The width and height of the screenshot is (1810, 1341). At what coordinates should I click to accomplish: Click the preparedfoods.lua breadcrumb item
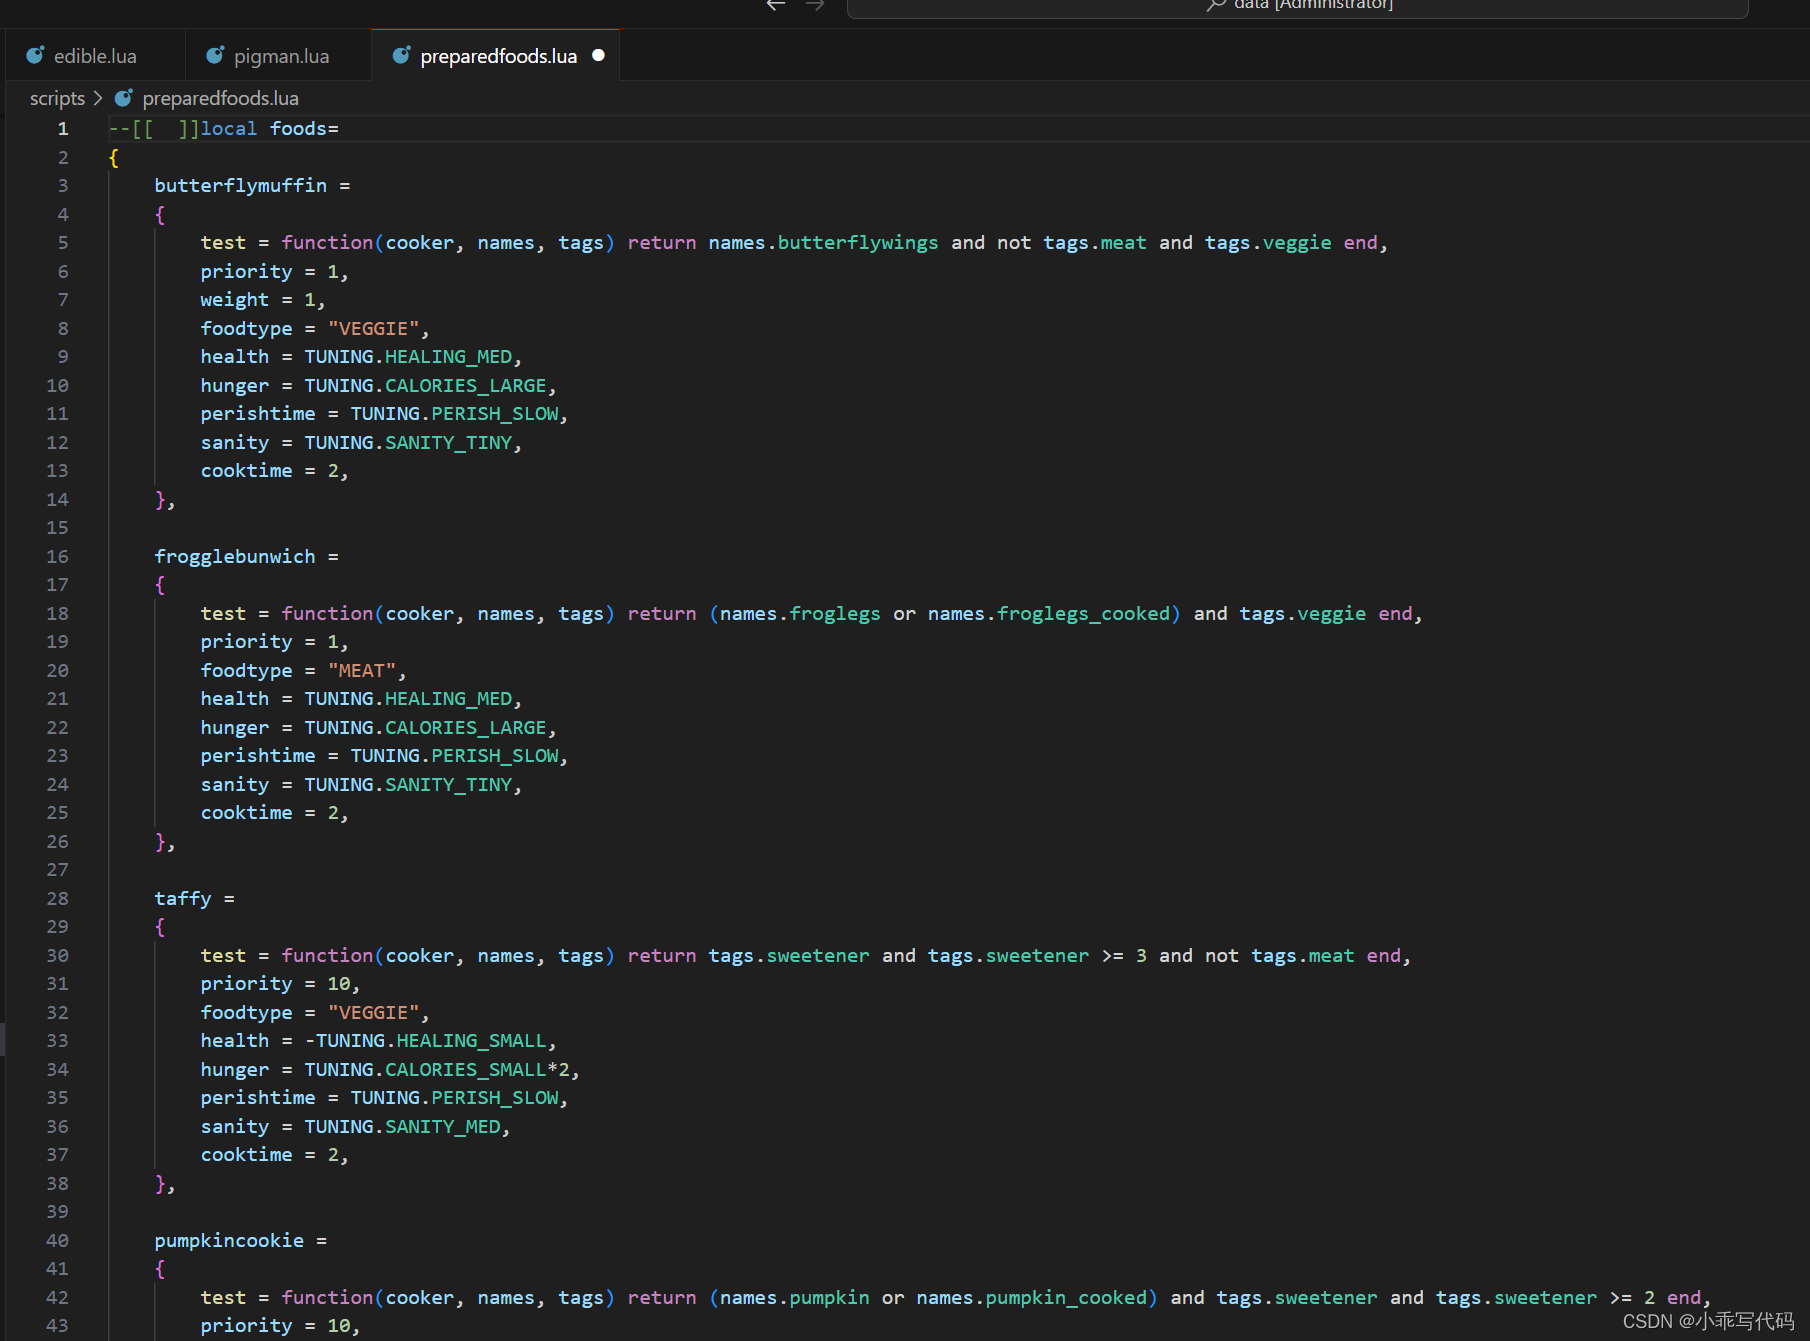point(220,98)
